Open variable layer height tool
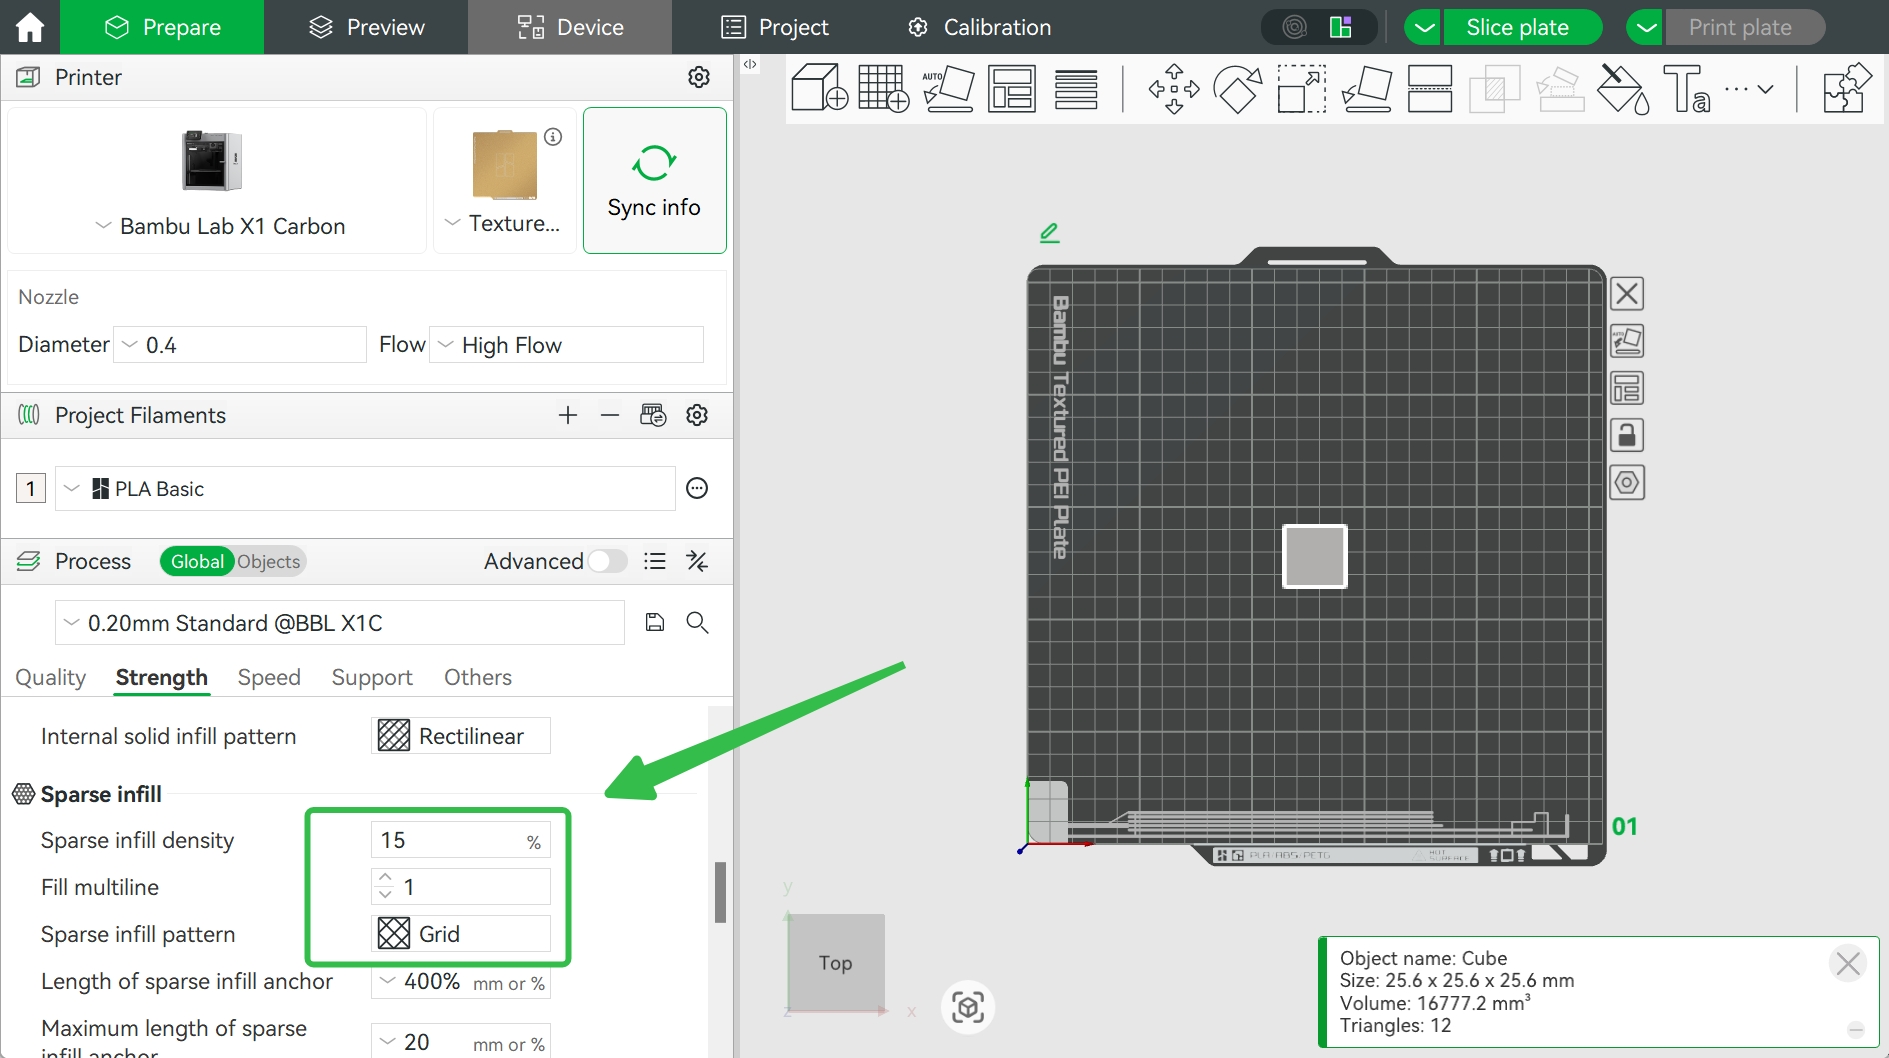Viewport: 1889px width, 1058px height. [x=1076, y=89]
